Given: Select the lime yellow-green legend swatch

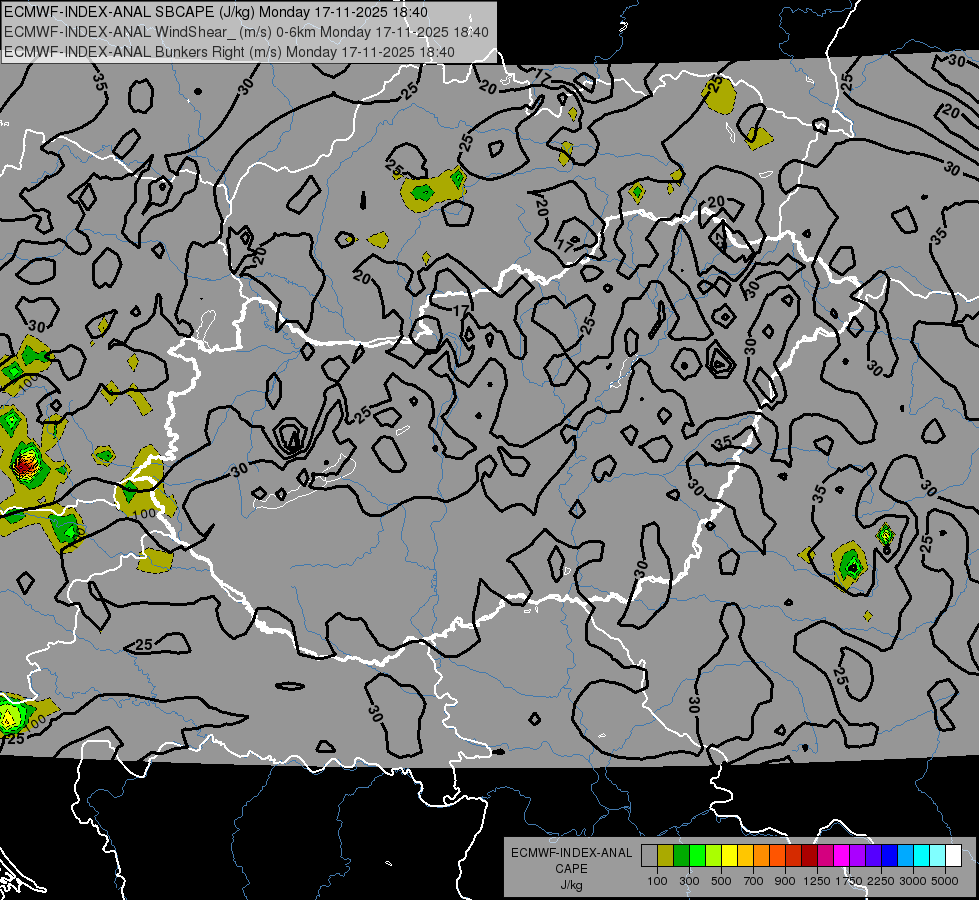Looking at the screenshot, I should tap(714, 855).
